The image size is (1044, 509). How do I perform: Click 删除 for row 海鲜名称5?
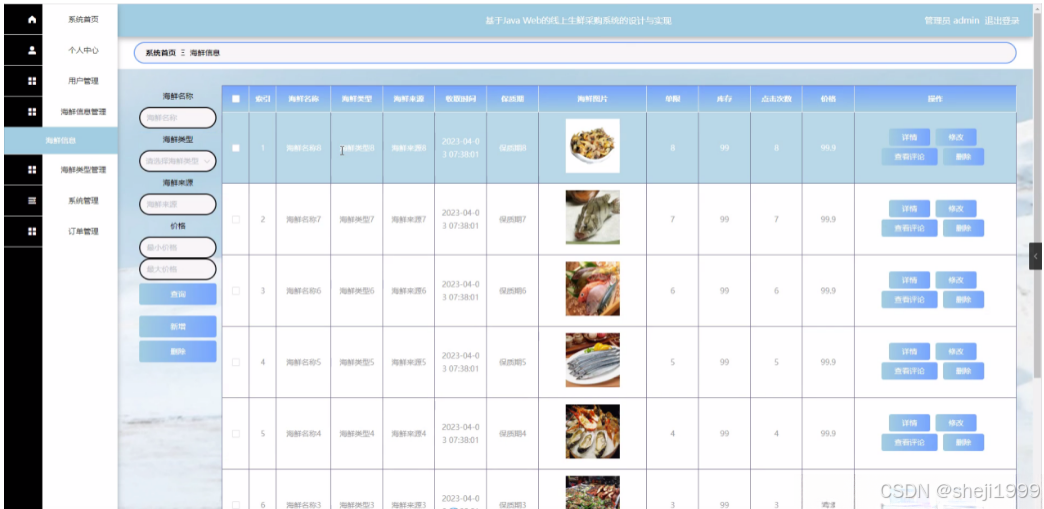point(963,371)
